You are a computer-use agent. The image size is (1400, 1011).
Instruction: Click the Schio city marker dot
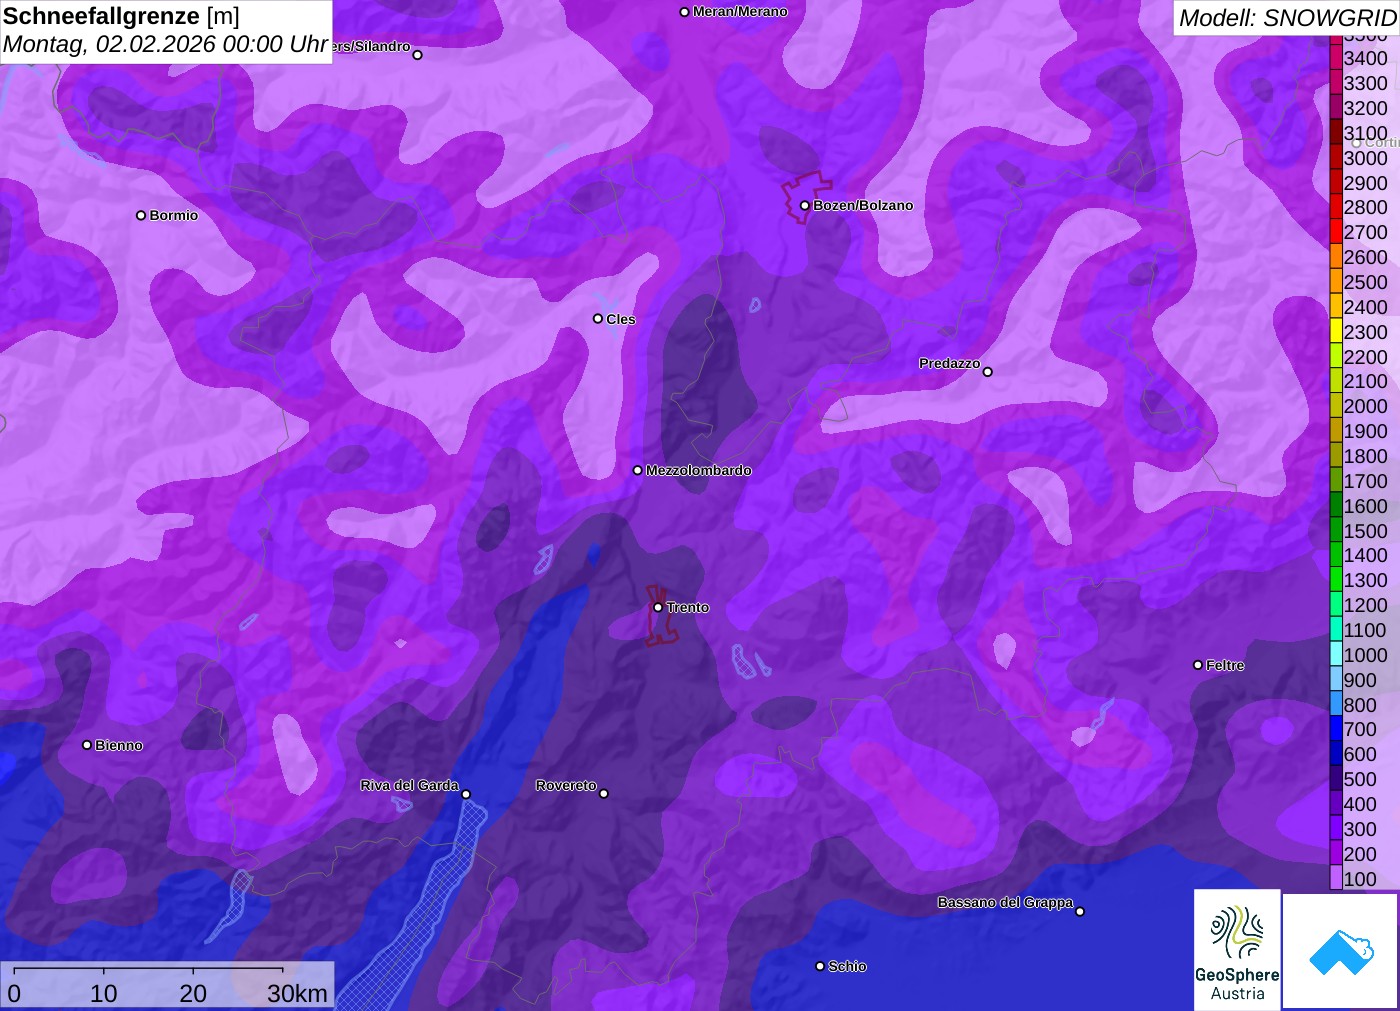(x=820, y=966)
